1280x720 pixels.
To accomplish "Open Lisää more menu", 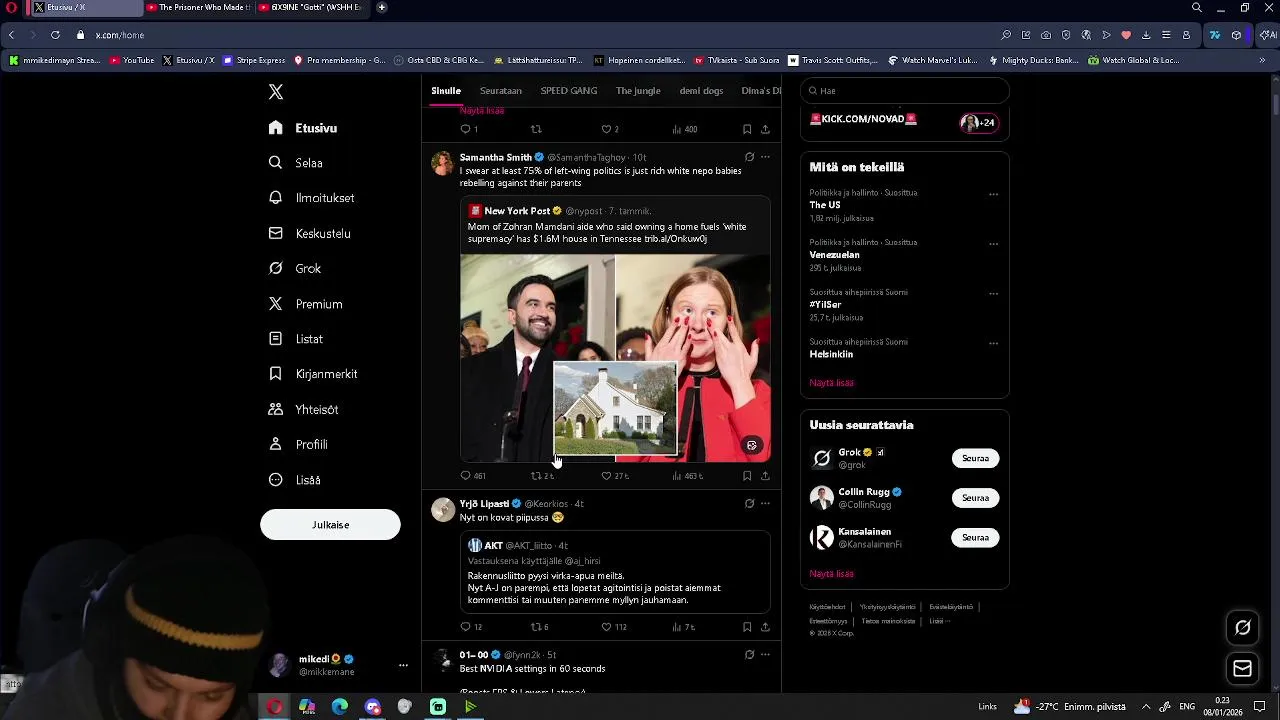I will click(295, 480).
